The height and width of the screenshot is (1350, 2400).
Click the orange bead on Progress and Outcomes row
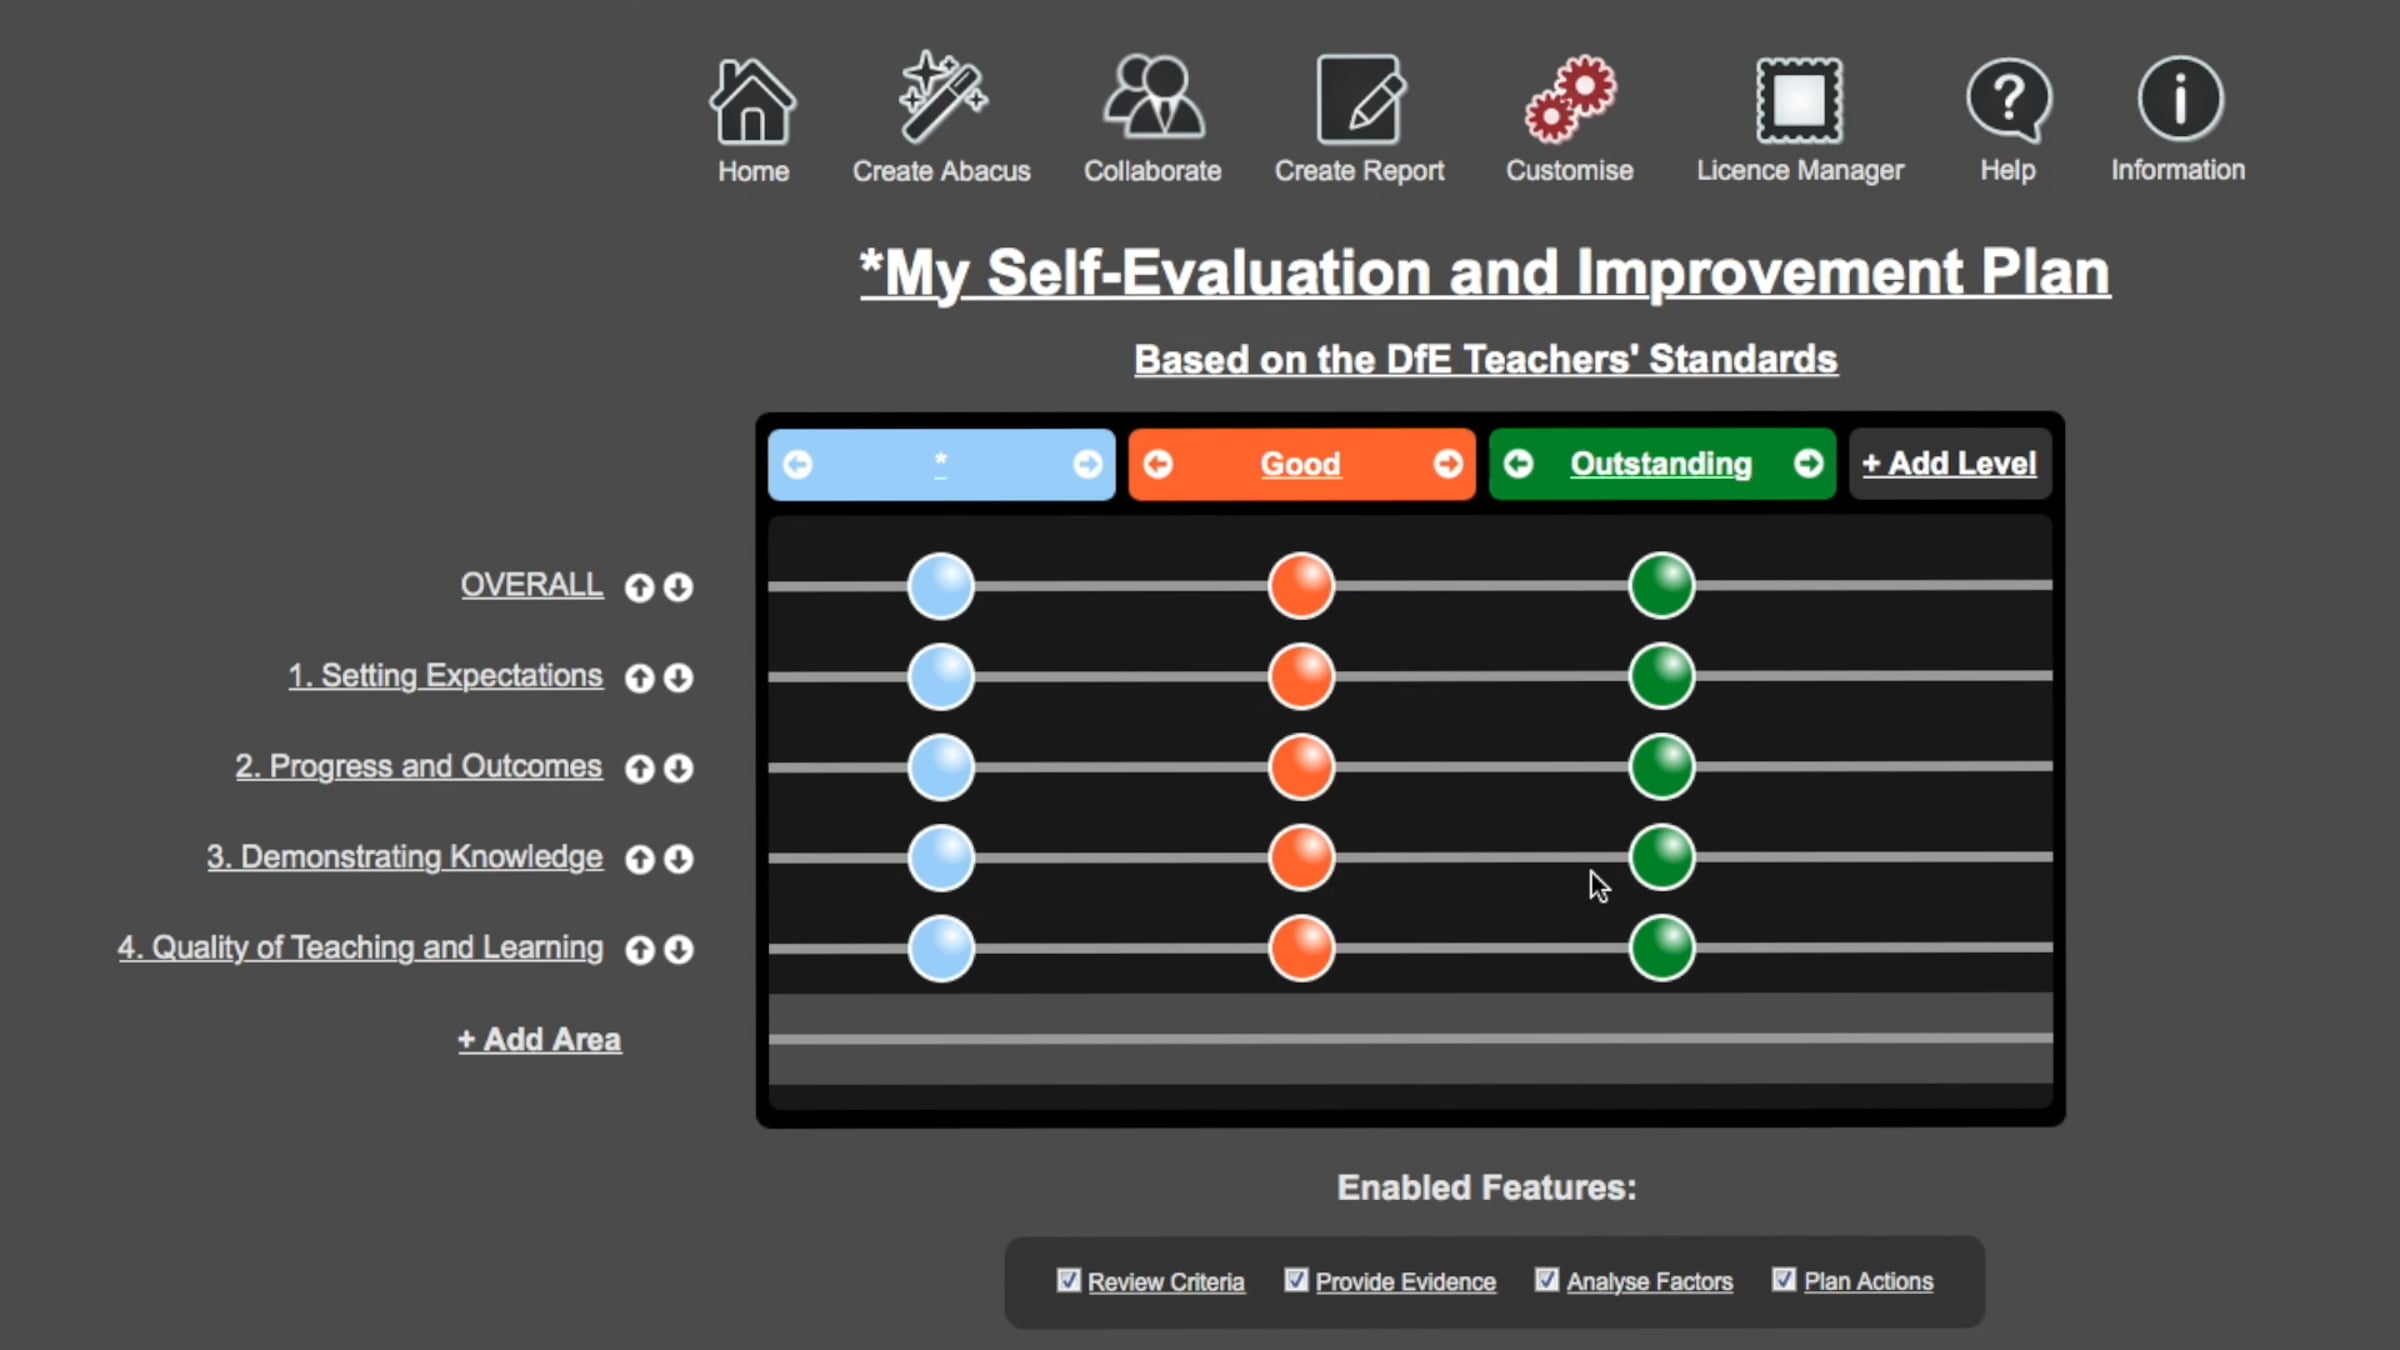click(x=1300, y=768)
